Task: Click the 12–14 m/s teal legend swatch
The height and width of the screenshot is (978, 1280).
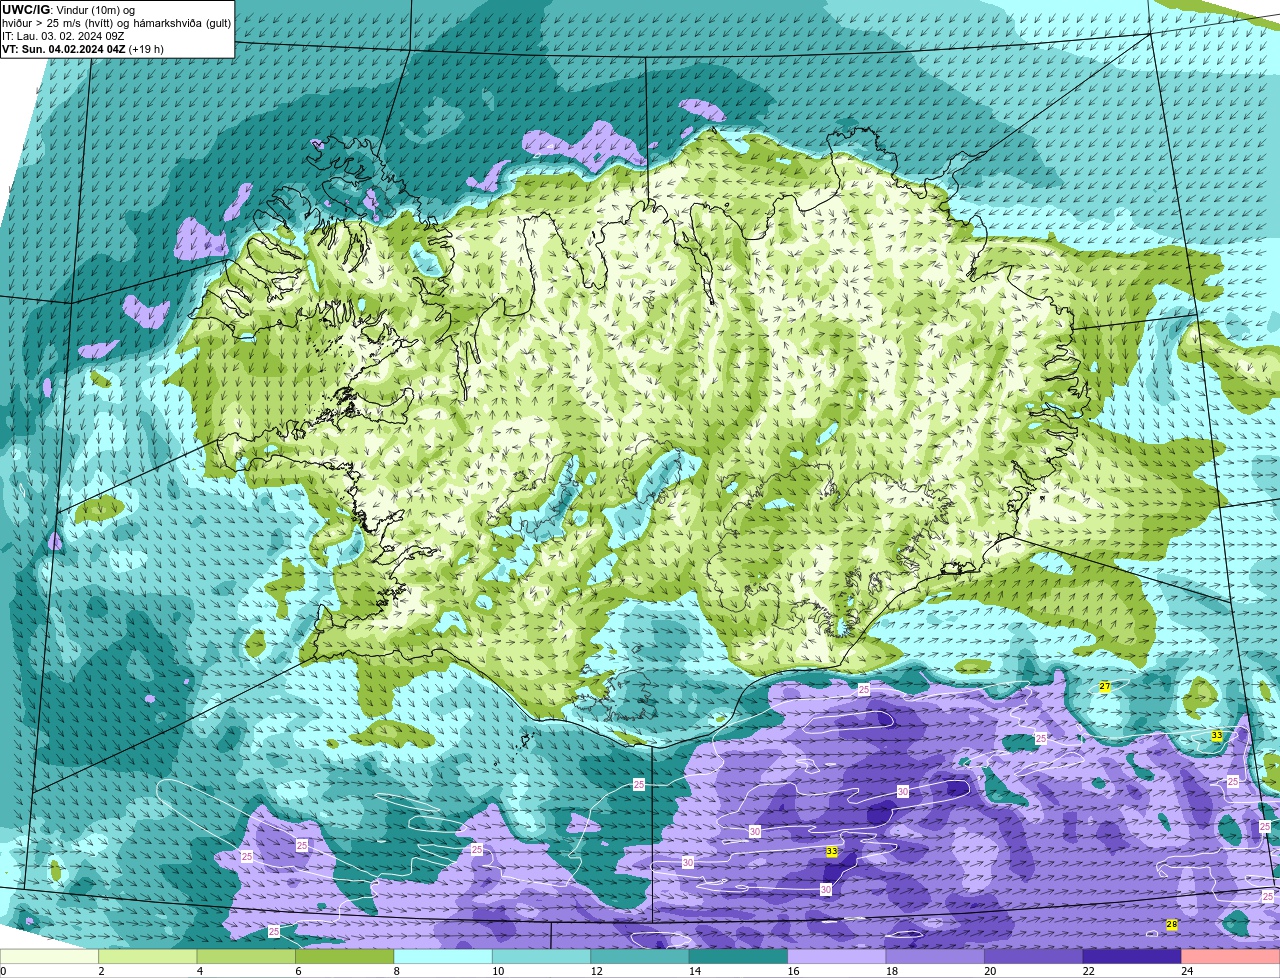Action: [x=641, y=957]
